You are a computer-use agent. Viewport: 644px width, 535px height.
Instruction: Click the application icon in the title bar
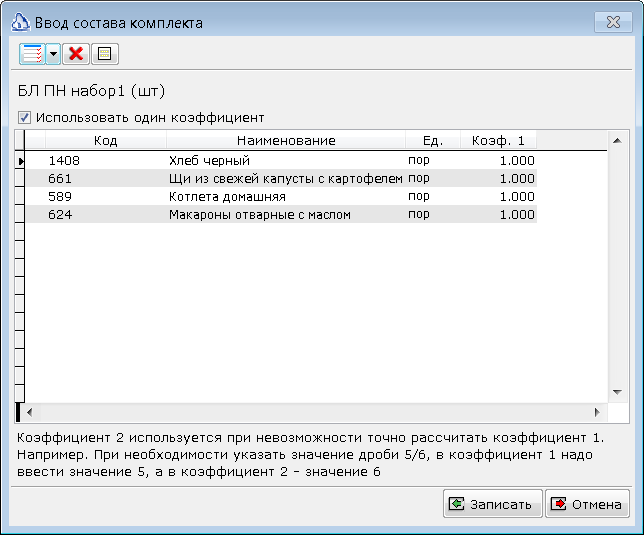pos(20,23)
